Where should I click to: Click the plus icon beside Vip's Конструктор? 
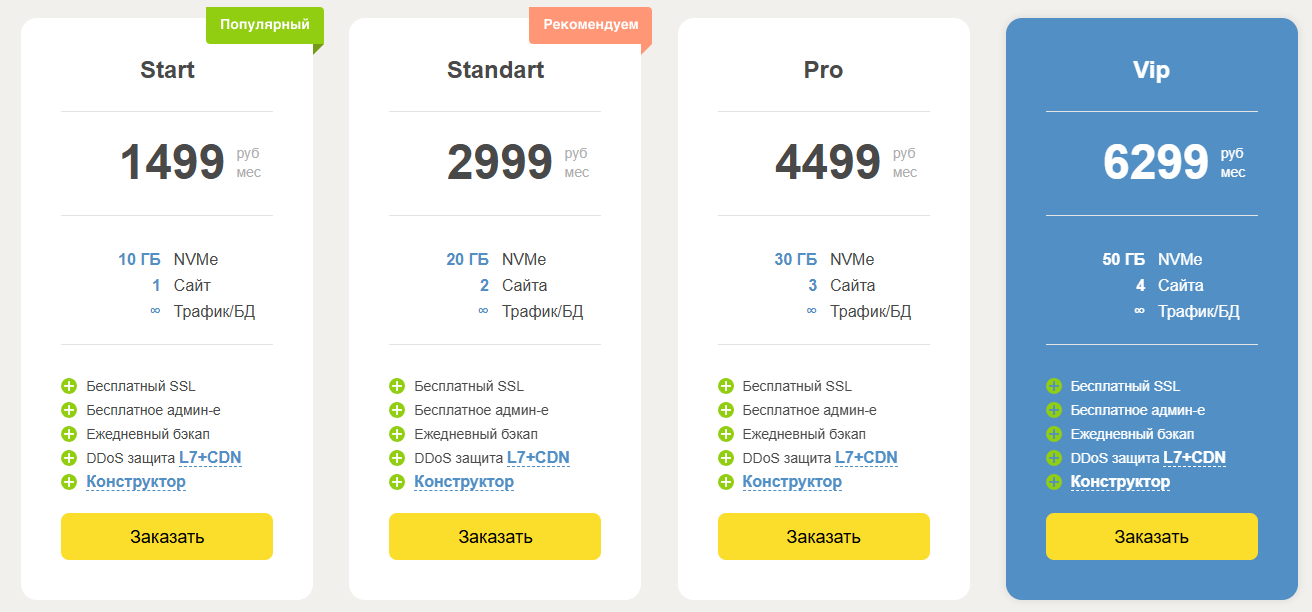click(1054, 482)
